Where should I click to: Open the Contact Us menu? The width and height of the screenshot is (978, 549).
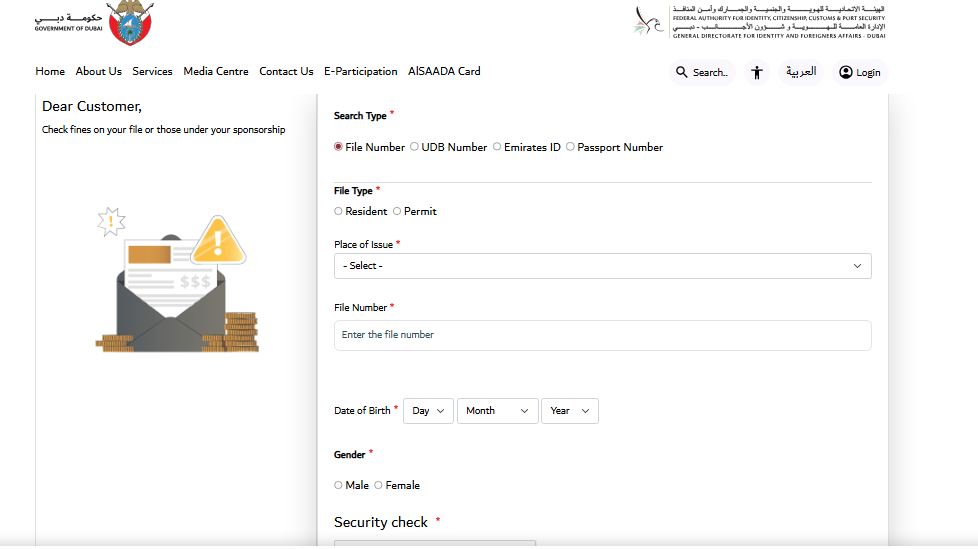pos(286,71)
